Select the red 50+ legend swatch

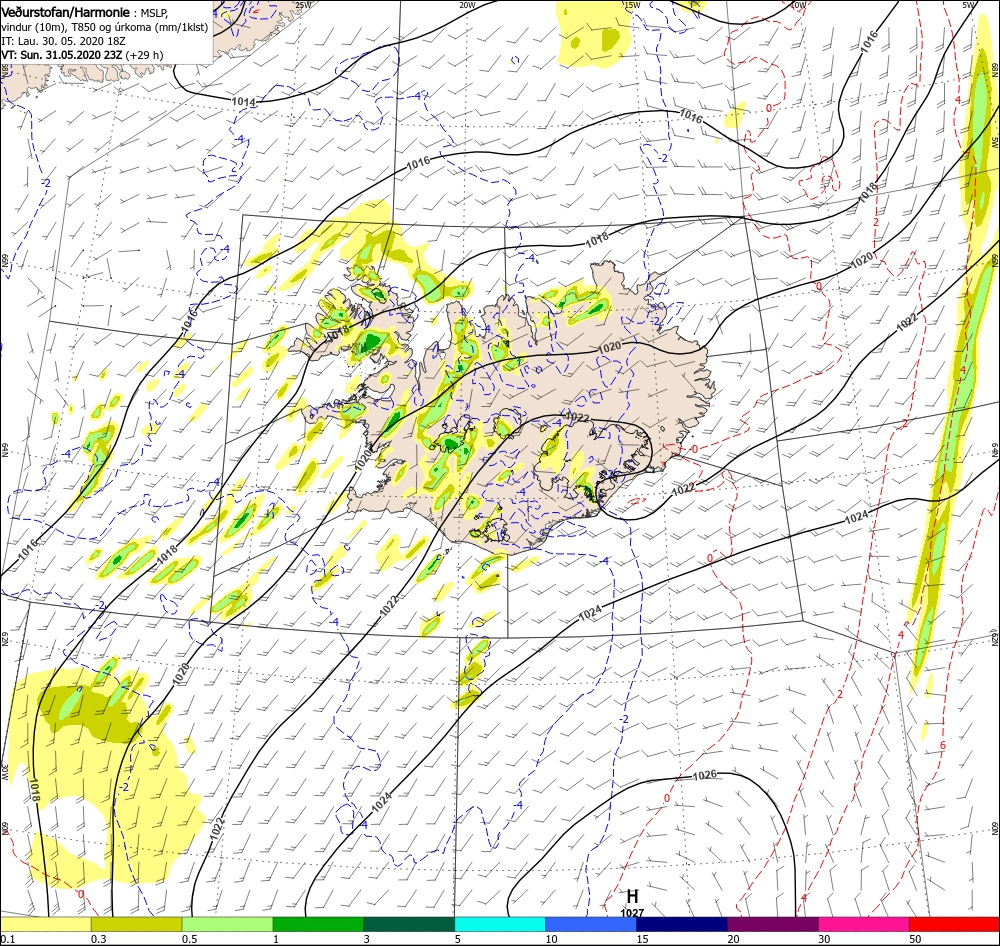pos(954,924)
